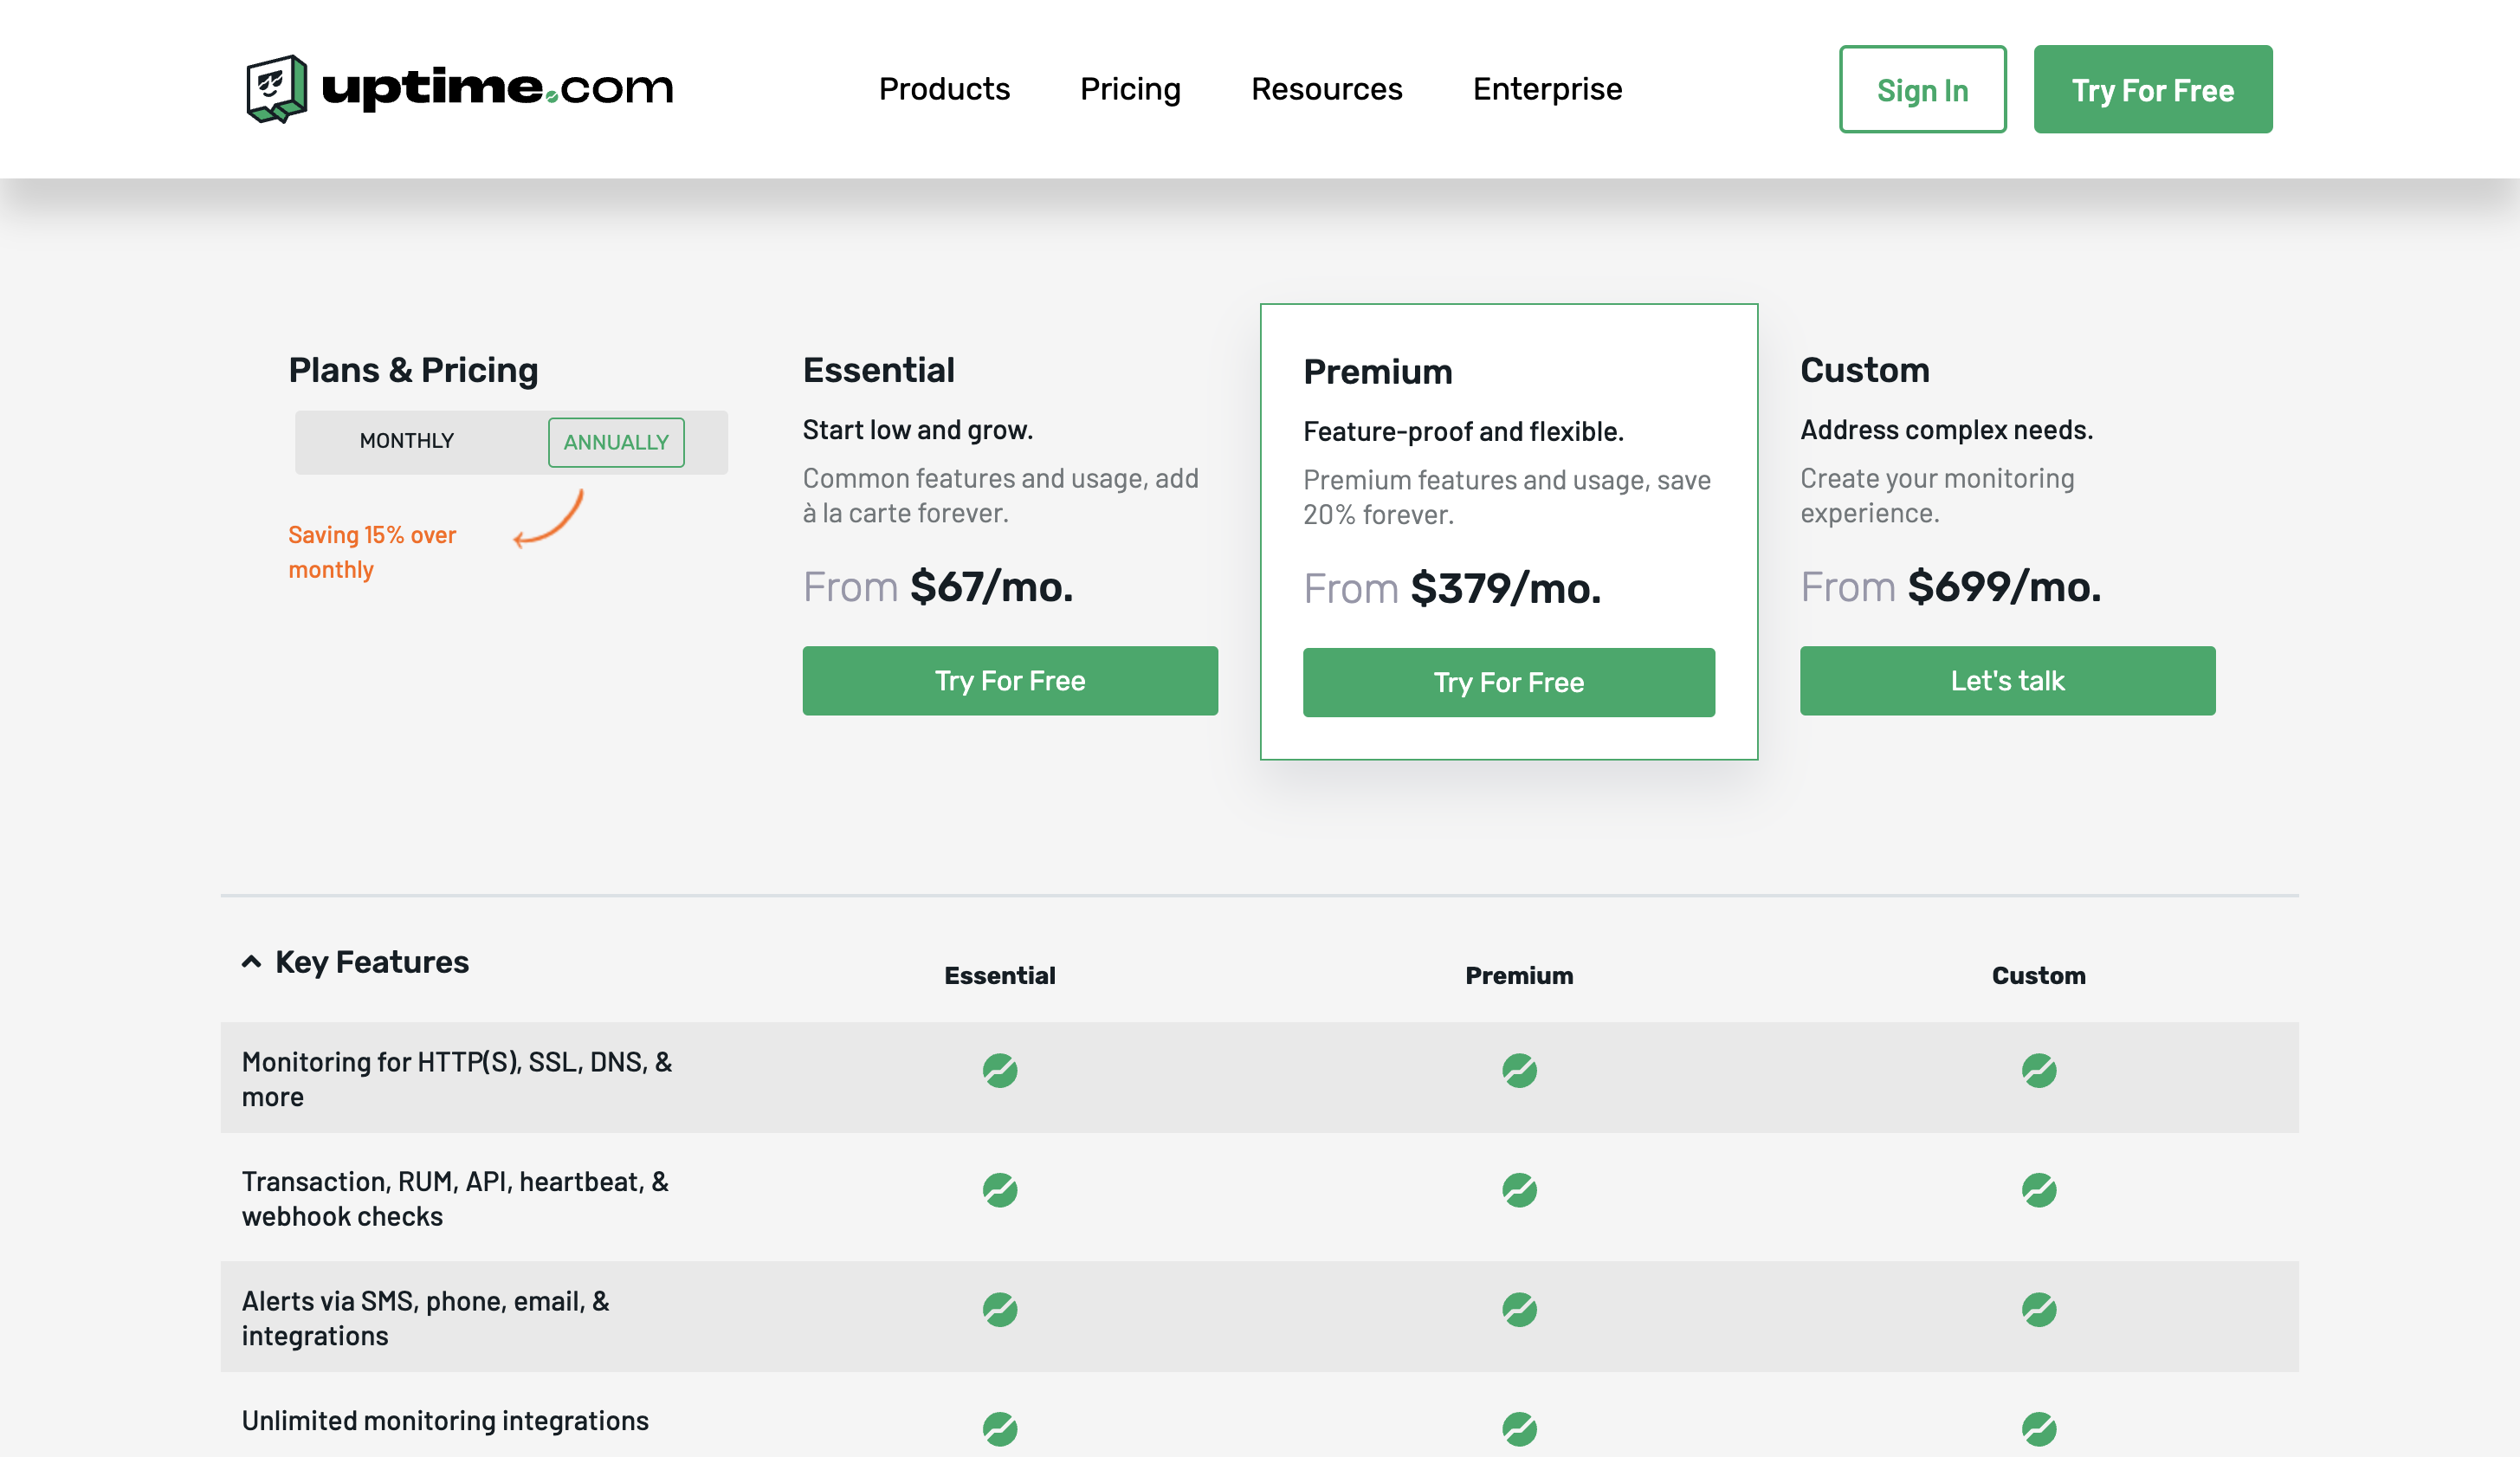Open the Products navigation menu
The width and height of the screenshot is (2520, 1457).
coord(943,88)
